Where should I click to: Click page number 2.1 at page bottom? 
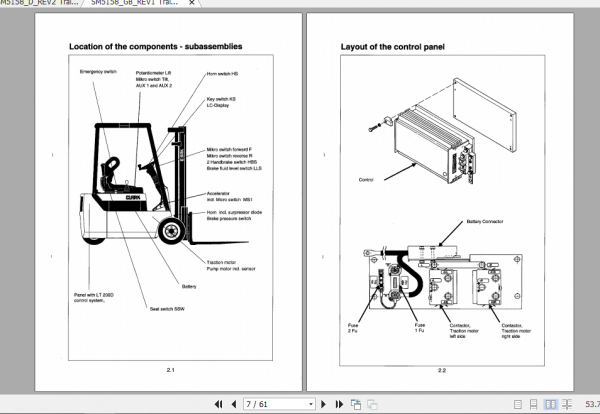[171, 370]
